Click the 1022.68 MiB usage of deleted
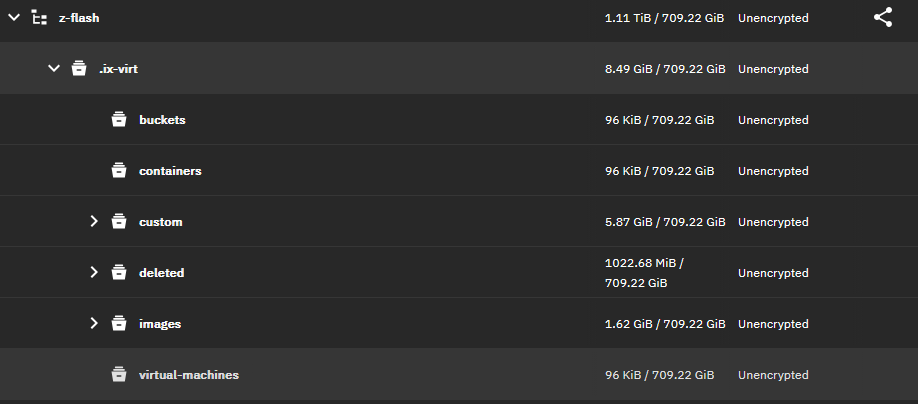This screenshot has height=404, width=918. click(644, 263)
